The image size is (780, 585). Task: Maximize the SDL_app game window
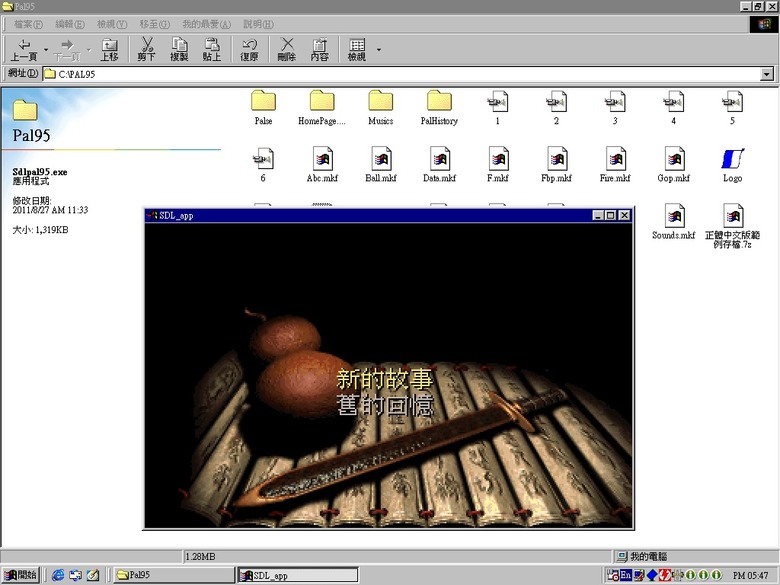610,215
